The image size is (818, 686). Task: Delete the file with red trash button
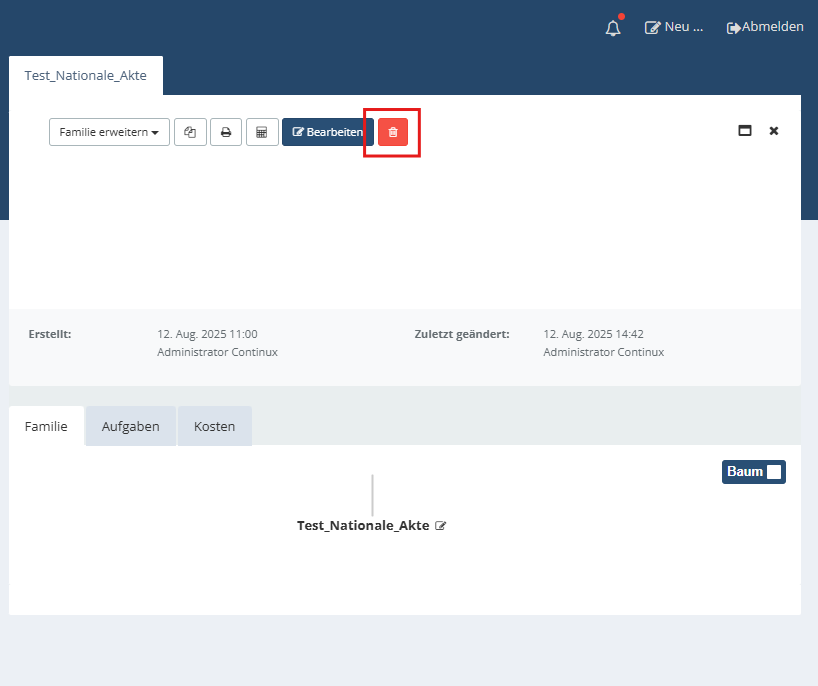pos(393,132)
